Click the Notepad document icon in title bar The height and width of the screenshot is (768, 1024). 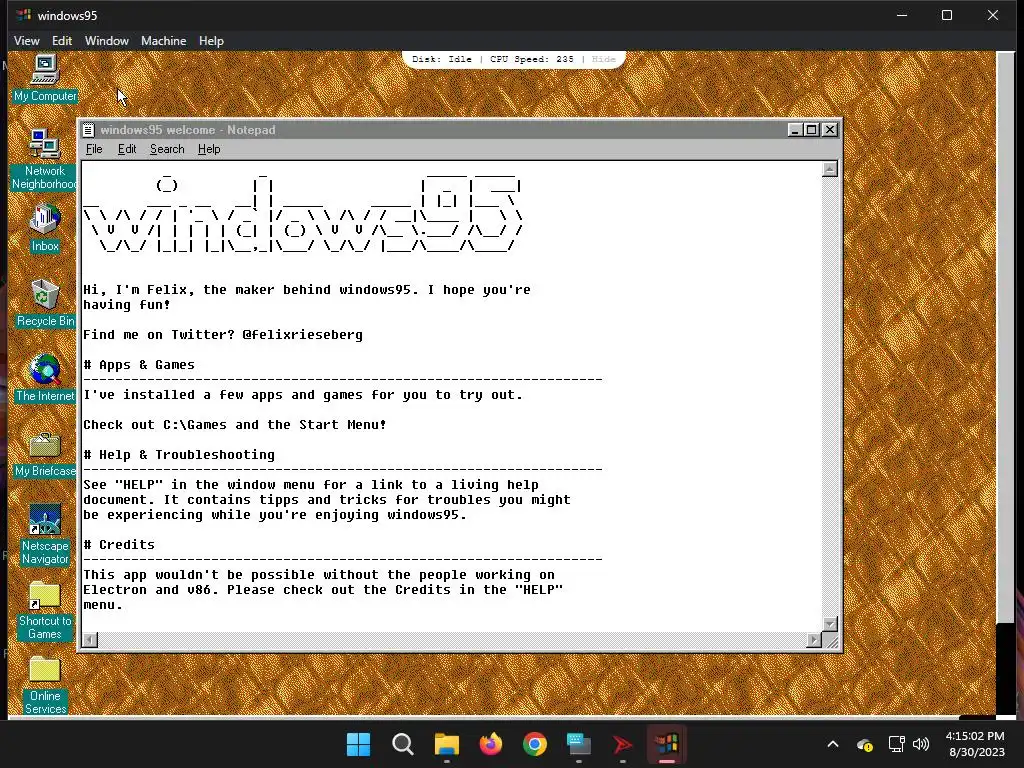coord(88,130)
